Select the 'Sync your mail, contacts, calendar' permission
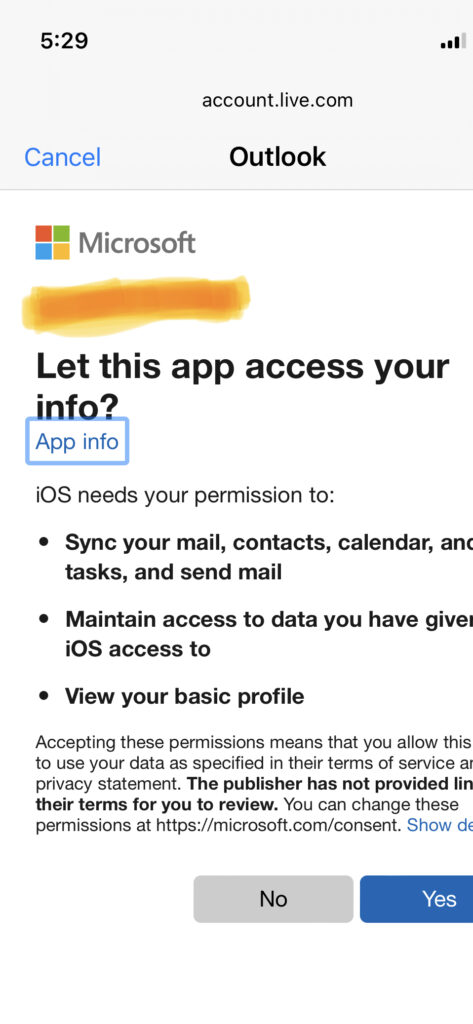The width and height of the screenshot is (473, 1024). click(x=269, y=557)
